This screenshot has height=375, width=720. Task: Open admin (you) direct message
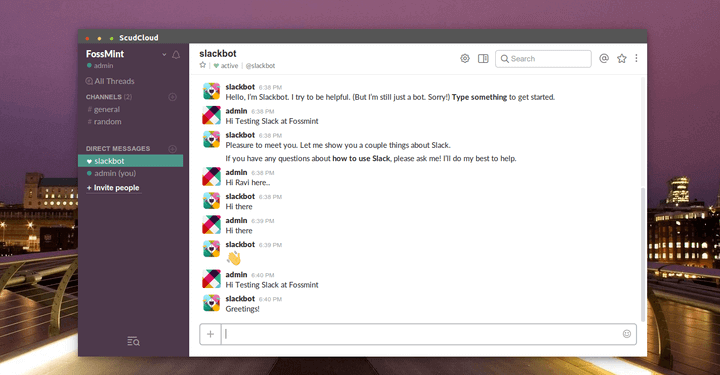(x=111, y=174)
